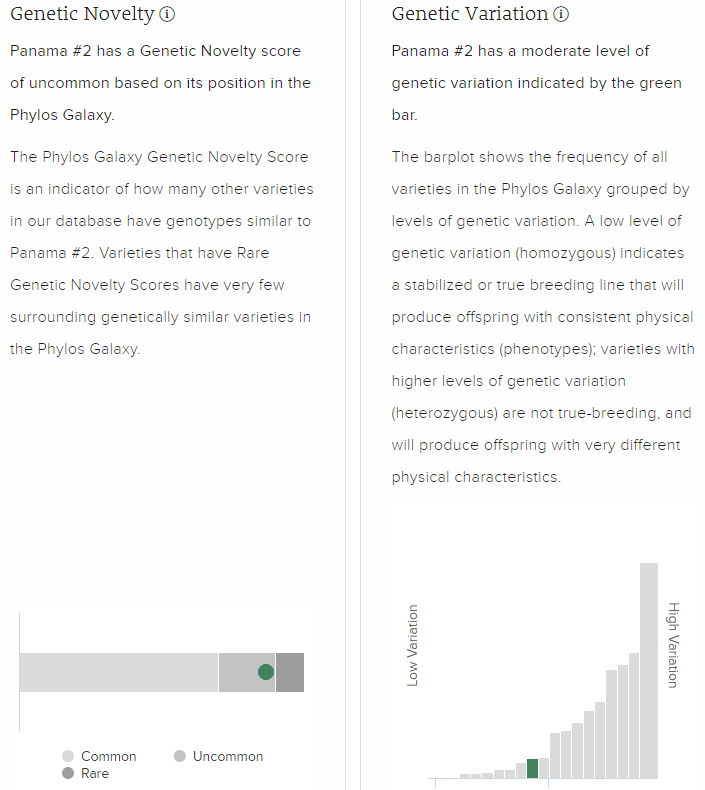Toggle the Common legend text label
Image resolution: width=705 pixels, height=790 pixels.
click(108, 757)
